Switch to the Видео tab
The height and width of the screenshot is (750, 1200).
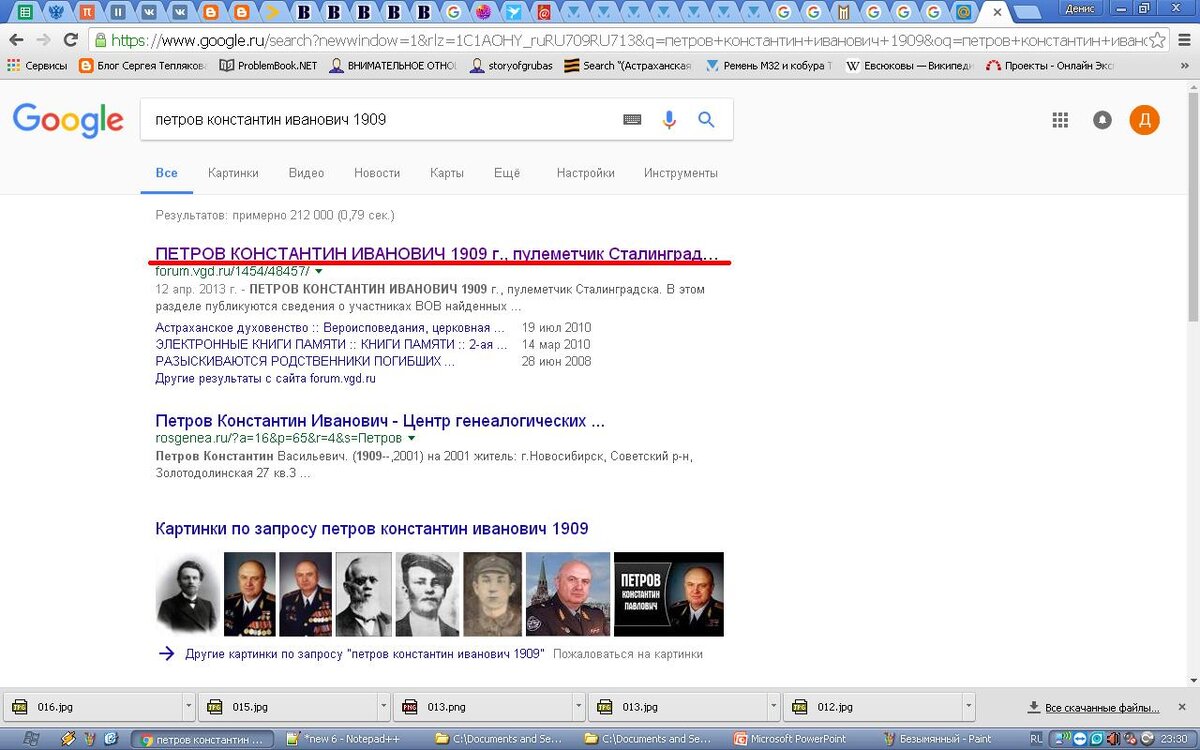pos(306,173)
